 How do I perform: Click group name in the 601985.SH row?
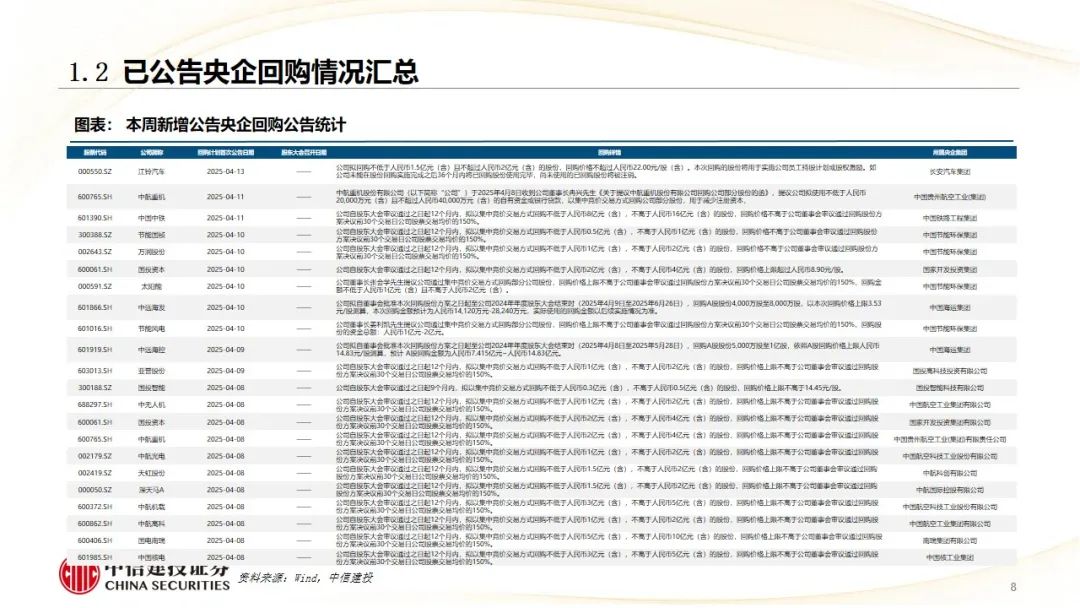pyautogui.click(x=950, y=558)
